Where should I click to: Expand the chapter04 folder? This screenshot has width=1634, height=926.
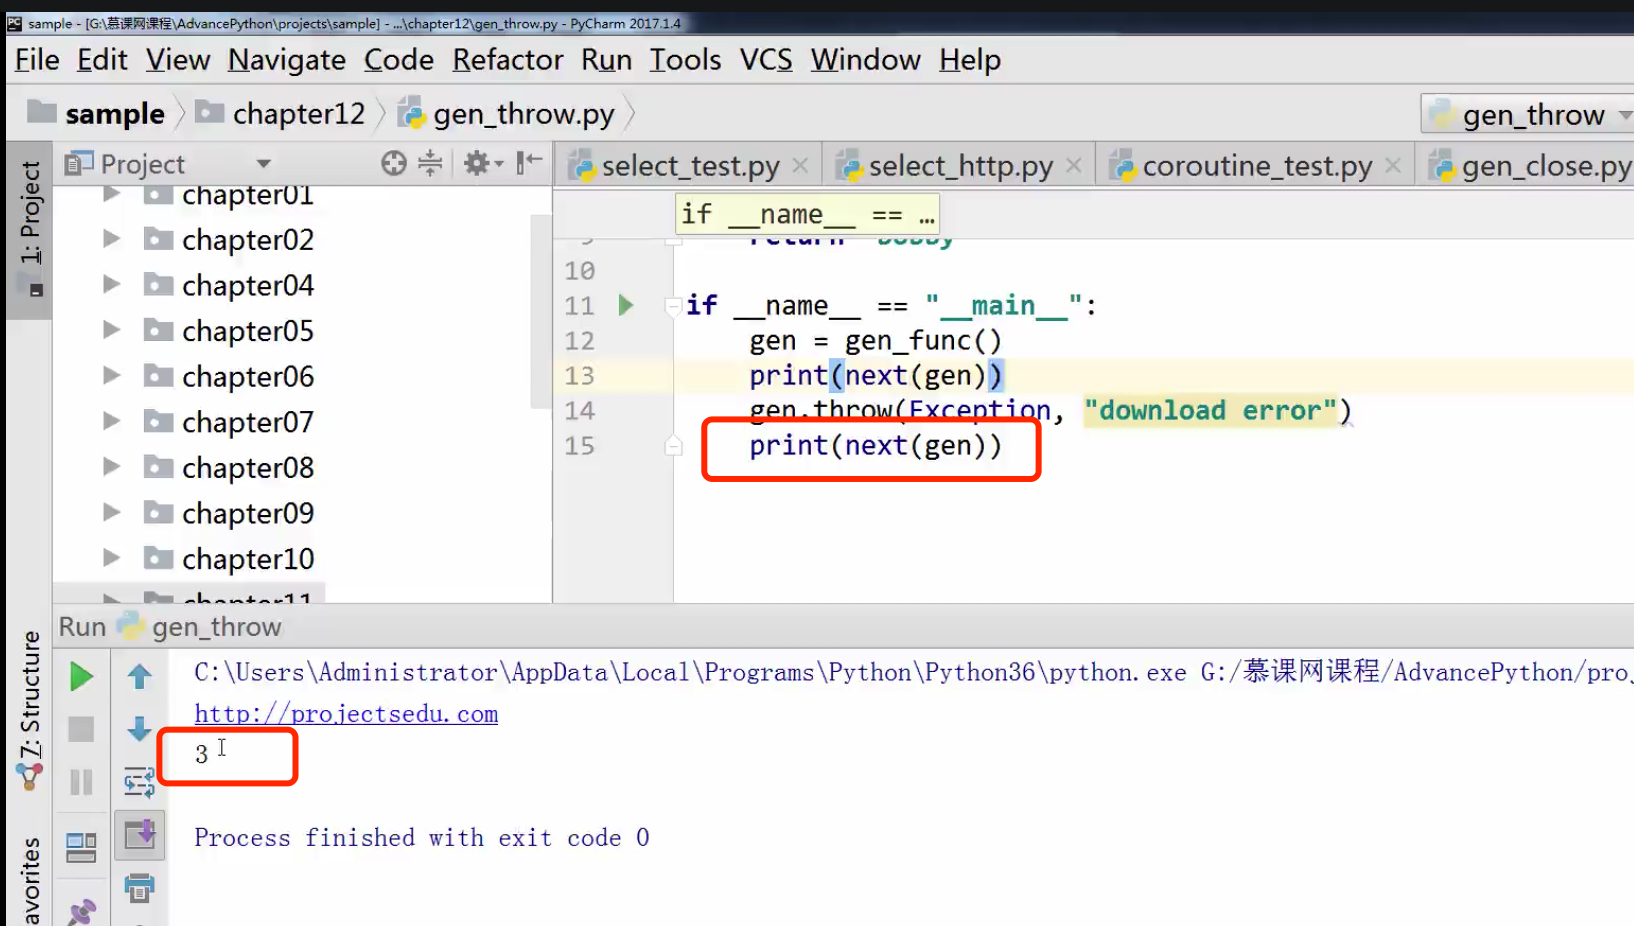(111, 285)
